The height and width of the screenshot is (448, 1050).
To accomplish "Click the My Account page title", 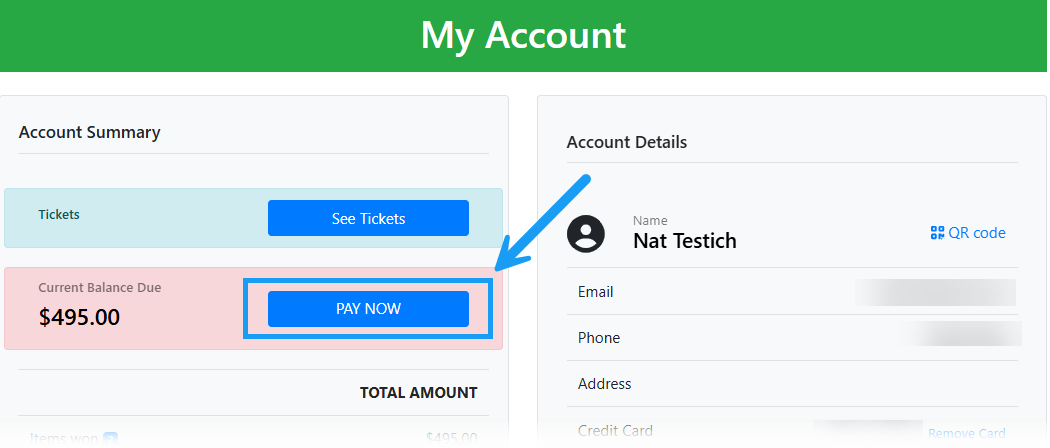I will click(523, 35).
